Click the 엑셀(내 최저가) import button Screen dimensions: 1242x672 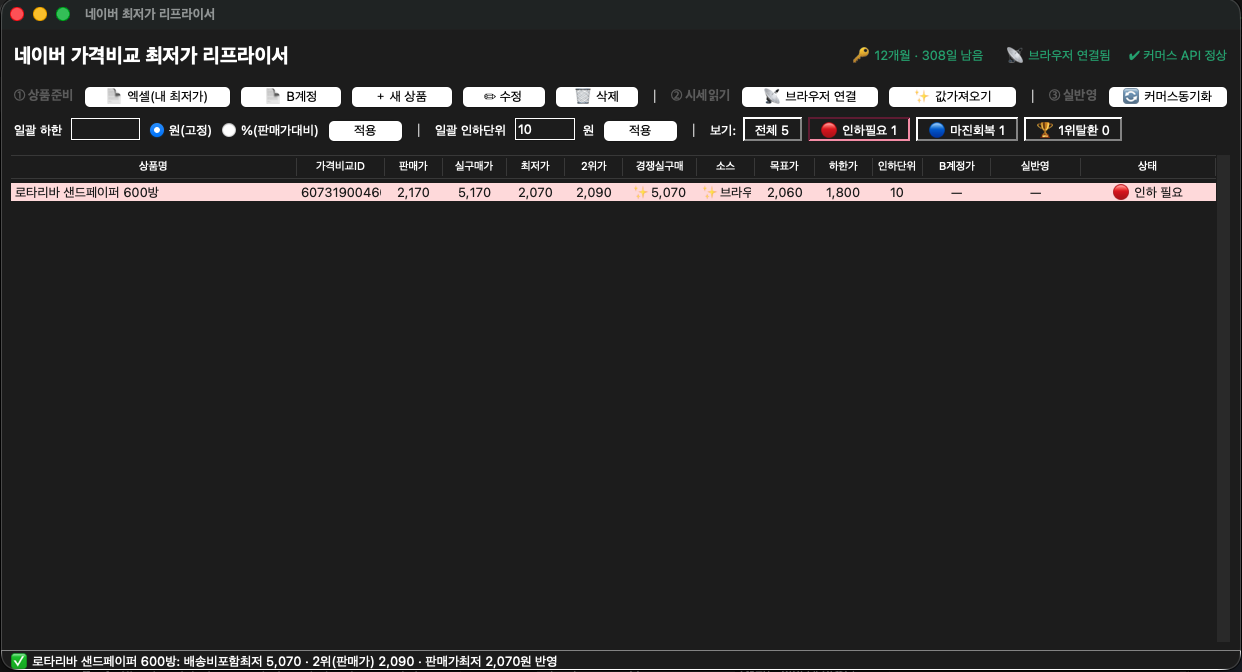[x=157, y=96]
